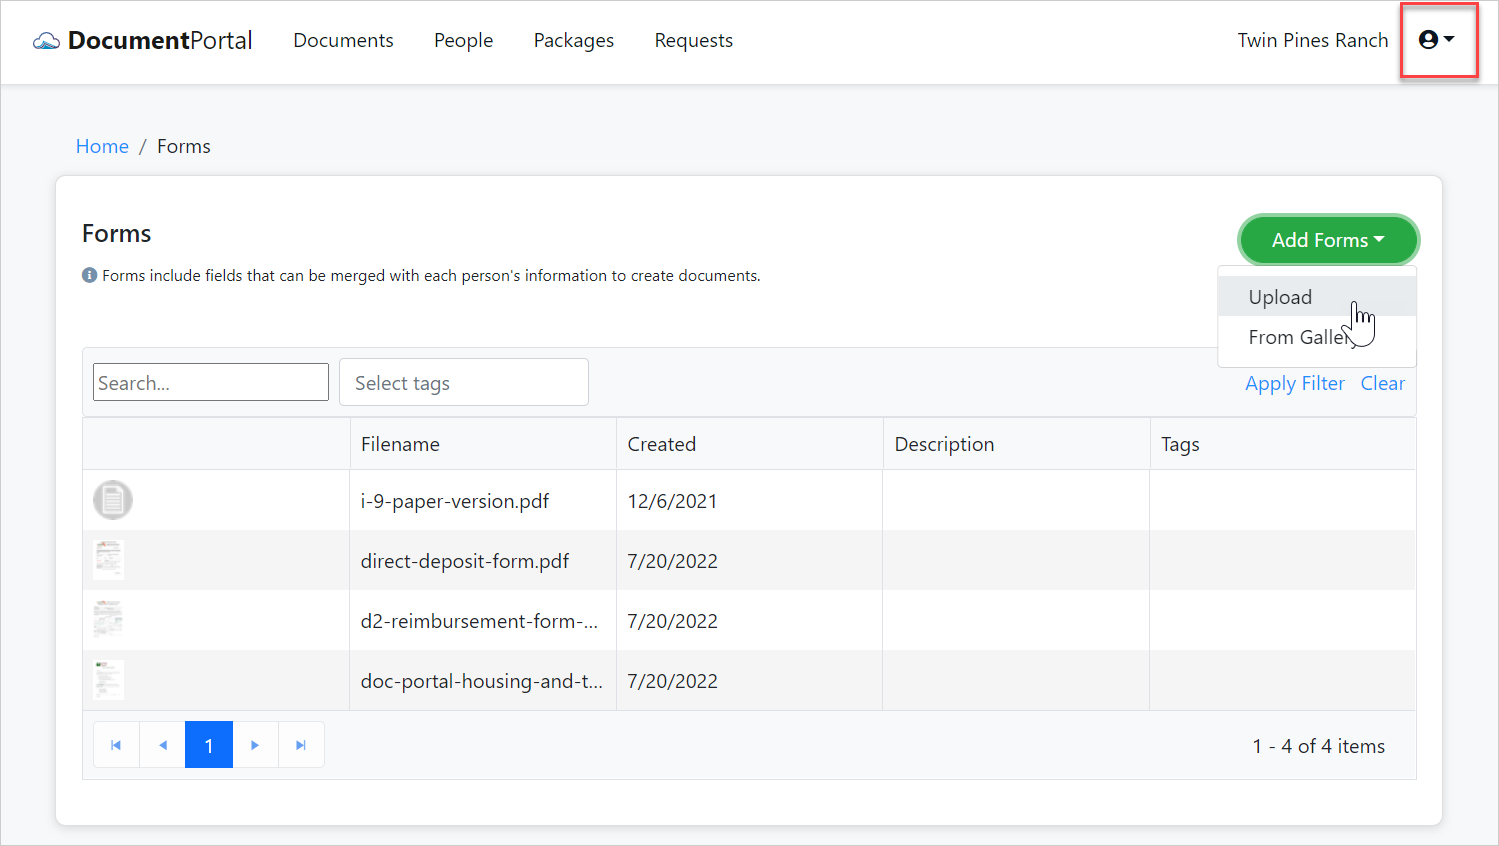This screenshot has height=846, width=1499.
Task: Click the i-9-paper-version.pdf document icon
Action: click(112, 500)
